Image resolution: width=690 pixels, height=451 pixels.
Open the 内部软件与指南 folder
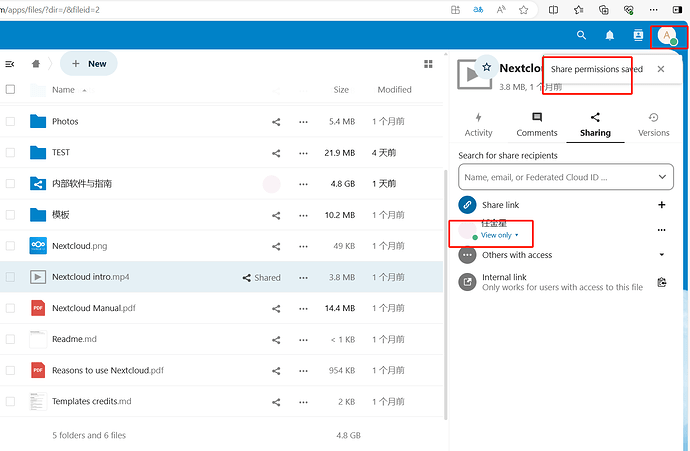tap(82, 183)
